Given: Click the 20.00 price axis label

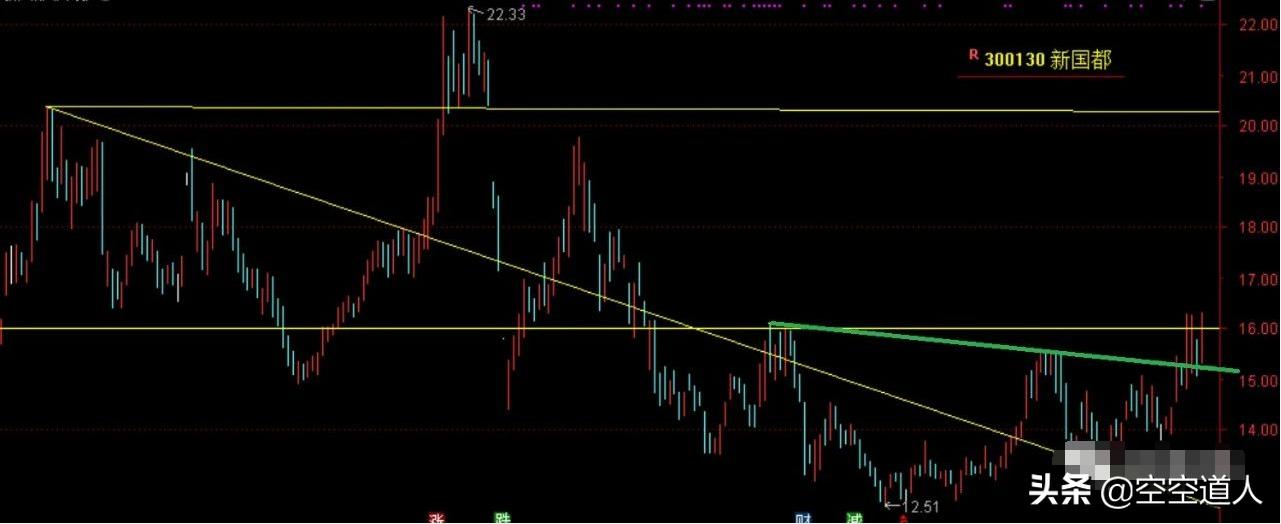Looking at the screenshot, I should [1258, 126].
